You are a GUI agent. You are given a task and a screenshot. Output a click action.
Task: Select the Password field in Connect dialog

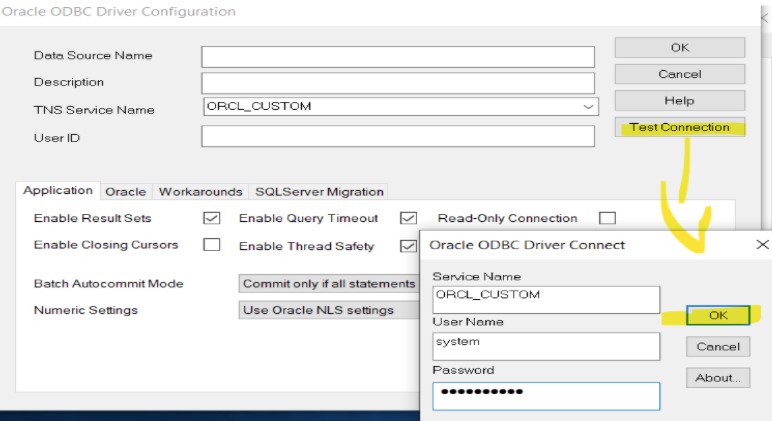pos(546,395)
